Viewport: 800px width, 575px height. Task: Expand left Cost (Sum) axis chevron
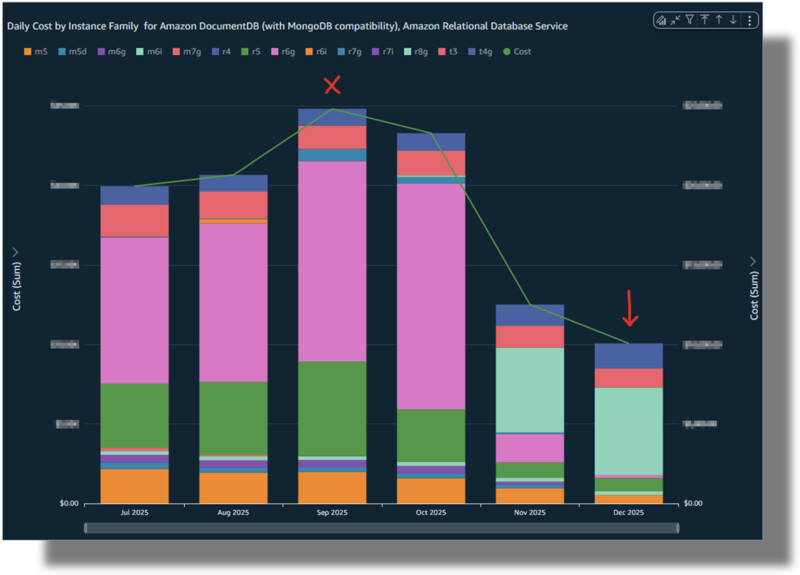15,252
